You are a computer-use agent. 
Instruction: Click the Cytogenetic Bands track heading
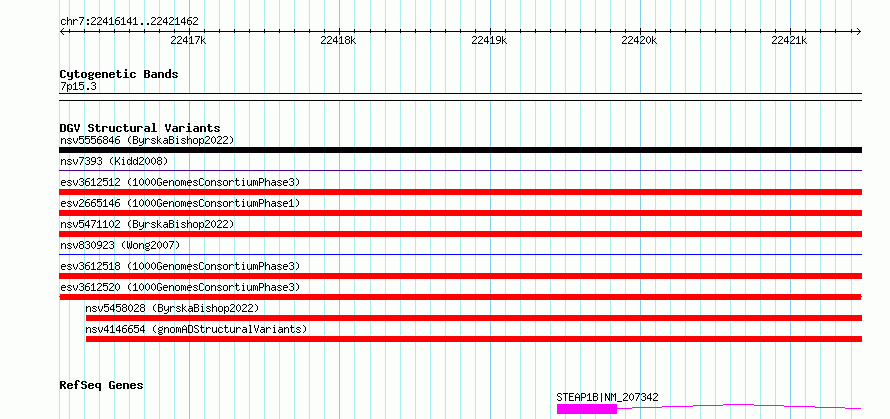[119, 74]
